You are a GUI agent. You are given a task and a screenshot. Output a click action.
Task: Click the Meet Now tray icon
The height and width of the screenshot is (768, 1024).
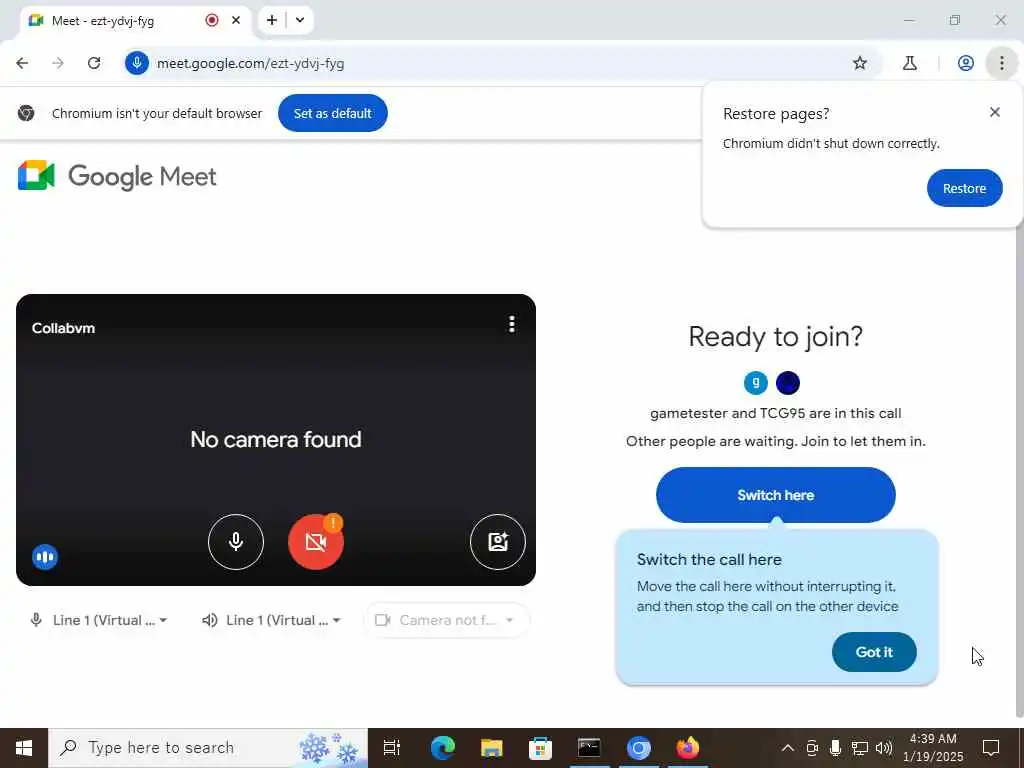812,748
